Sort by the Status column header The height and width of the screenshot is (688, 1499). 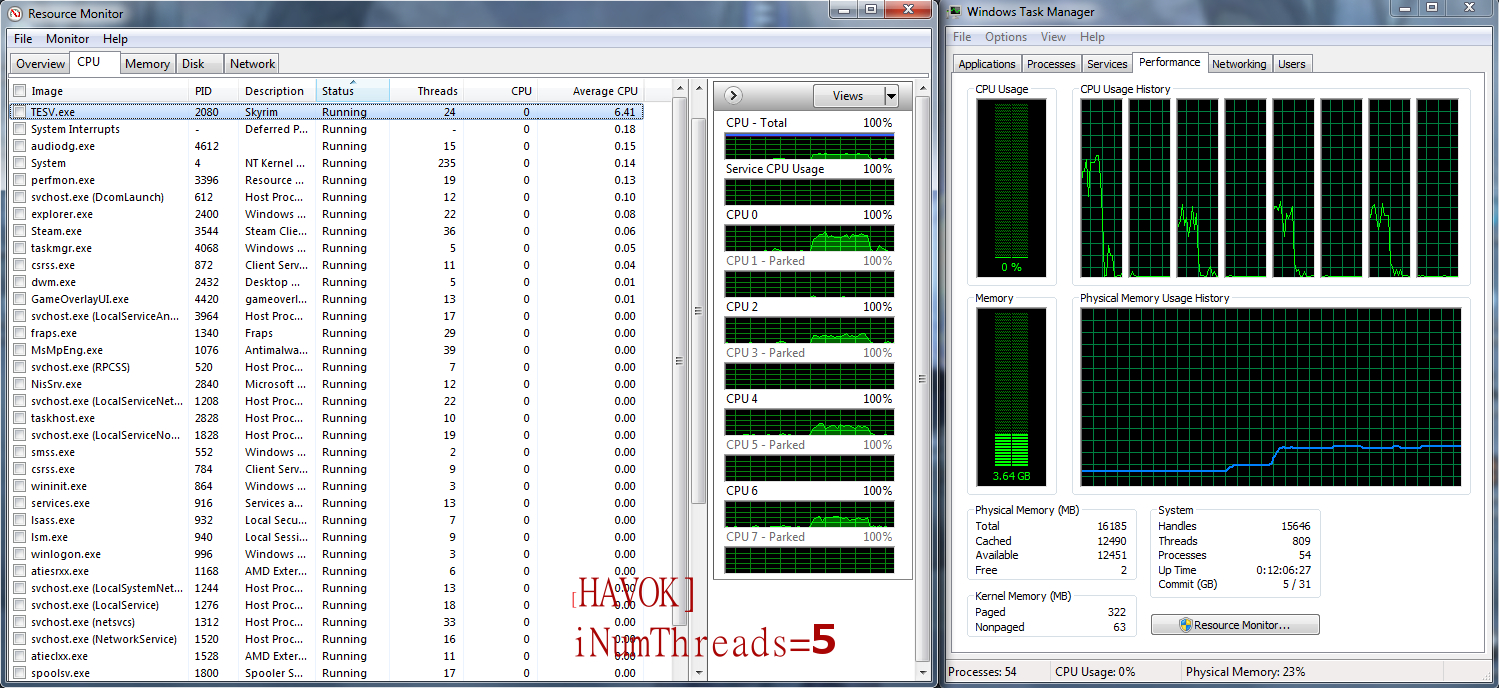pyautogui.click(x=352, y=91)
